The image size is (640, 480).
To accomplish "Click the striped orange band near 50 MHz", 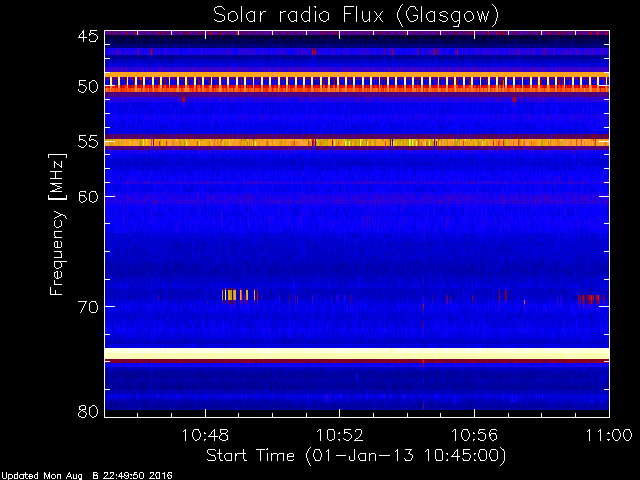I will pos(357,82).
